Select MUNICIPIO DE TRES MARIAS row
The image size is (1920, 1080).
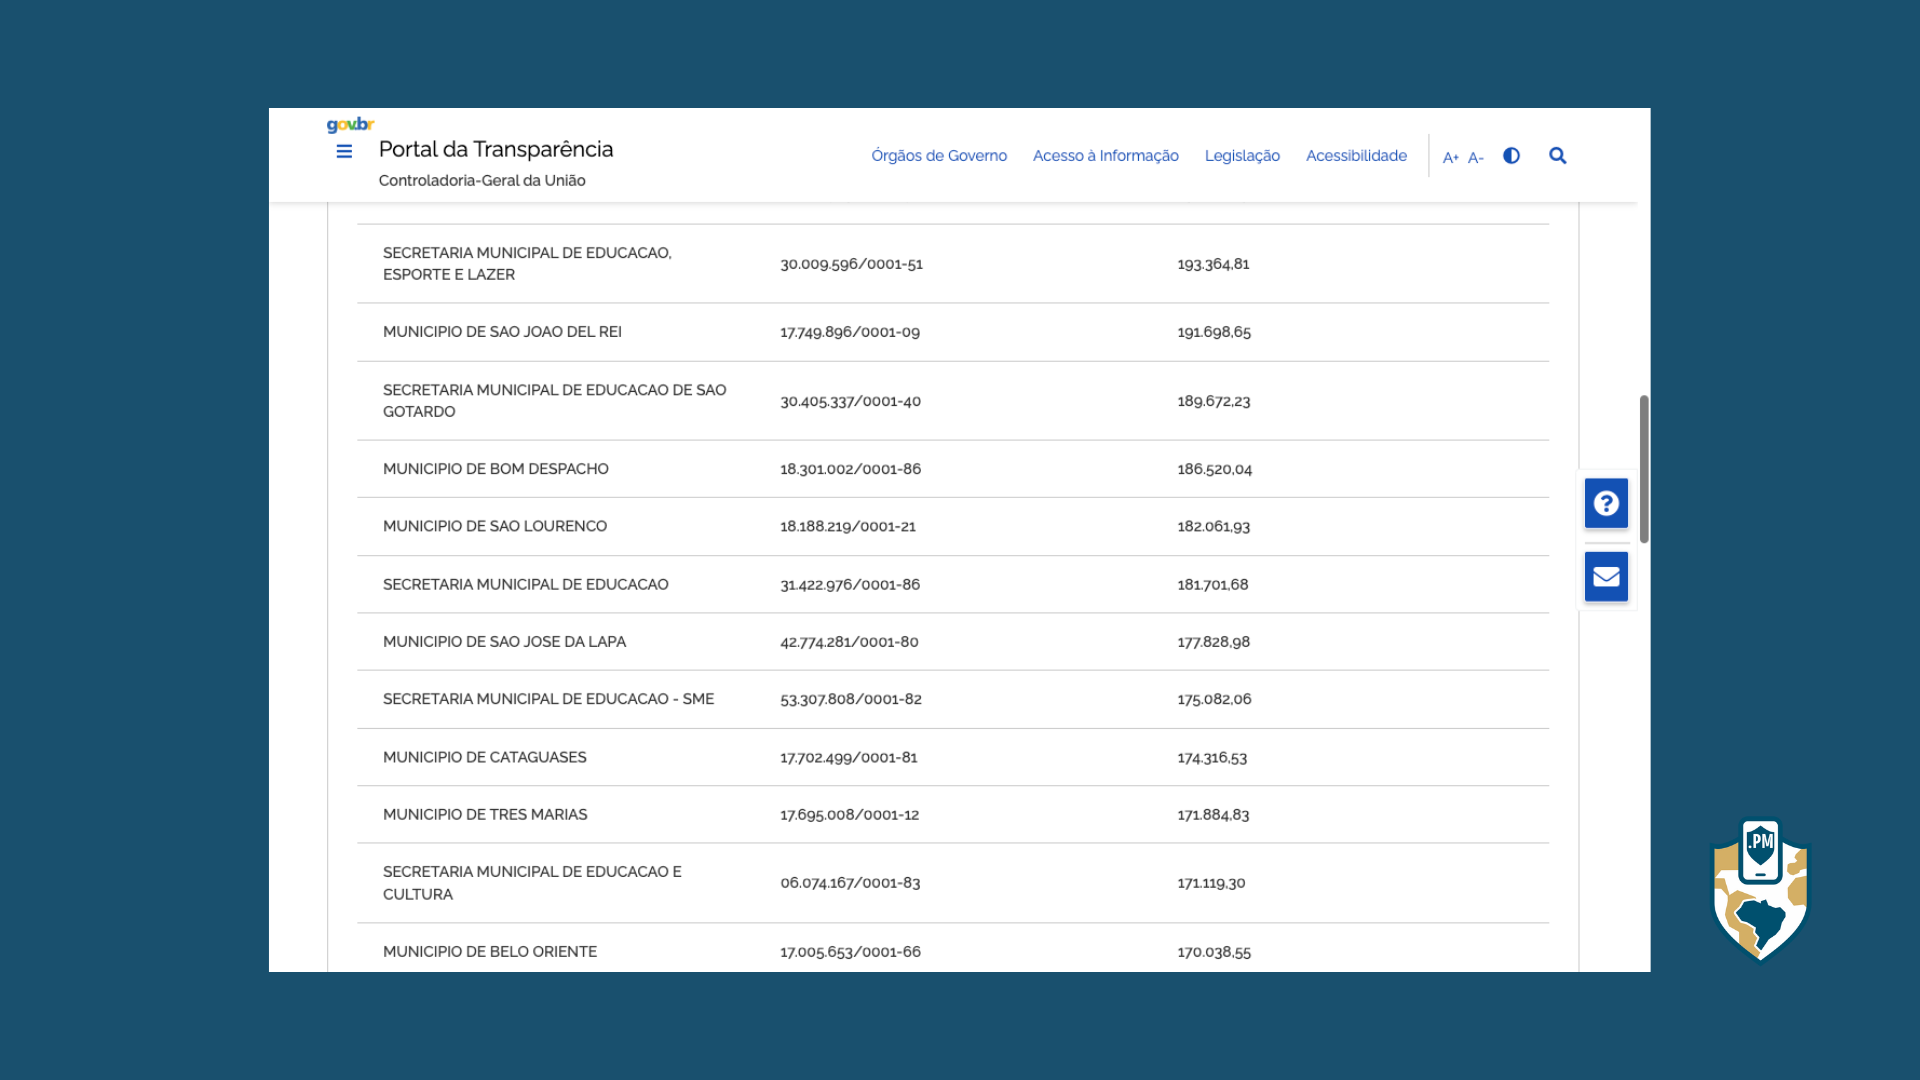(x=485, y=815)
